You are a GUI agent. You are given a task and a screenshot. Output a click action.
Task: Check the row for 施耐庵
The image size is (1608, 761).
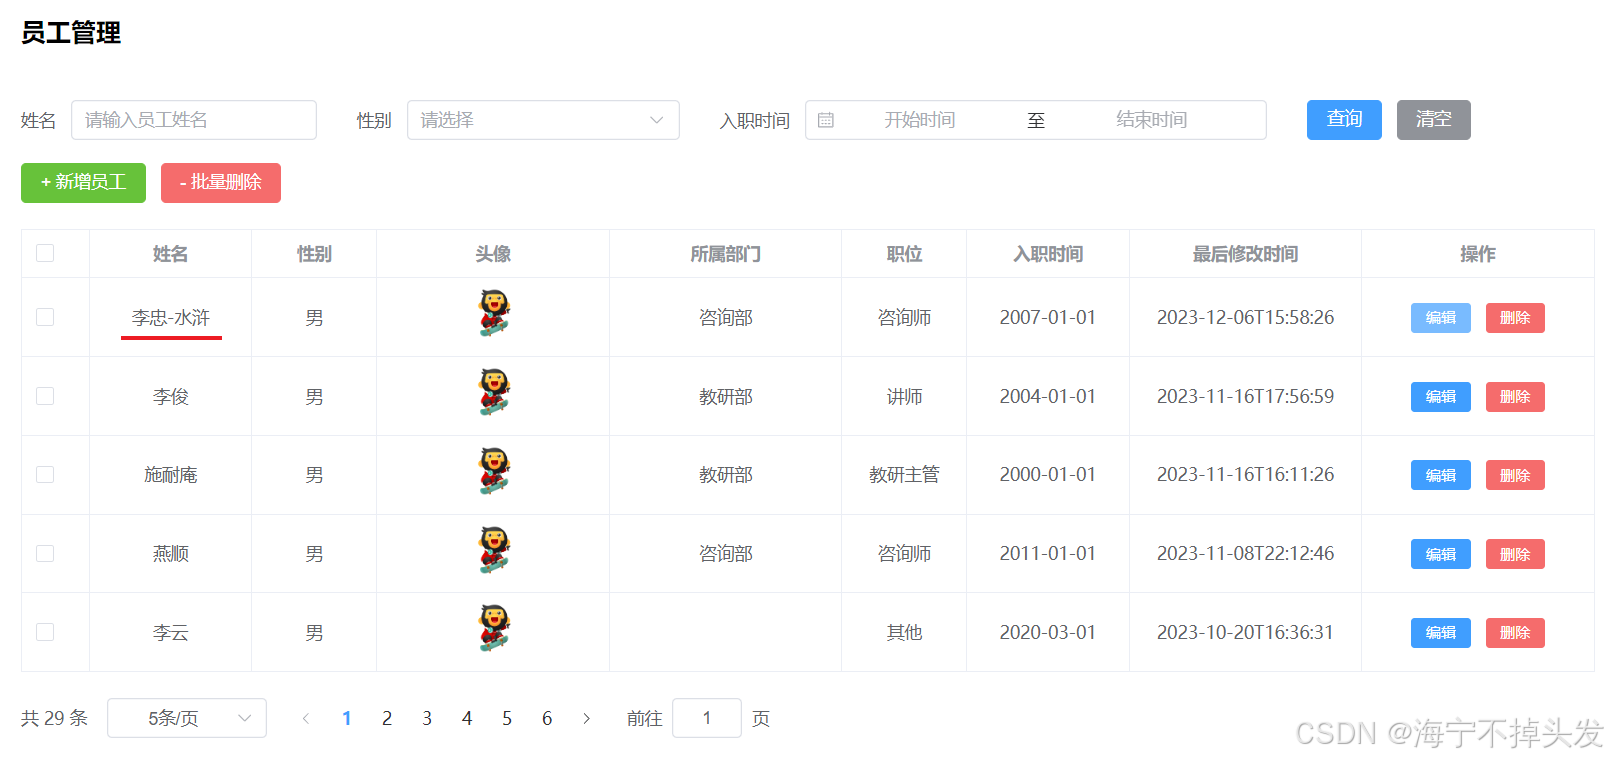tap(45, 474)
